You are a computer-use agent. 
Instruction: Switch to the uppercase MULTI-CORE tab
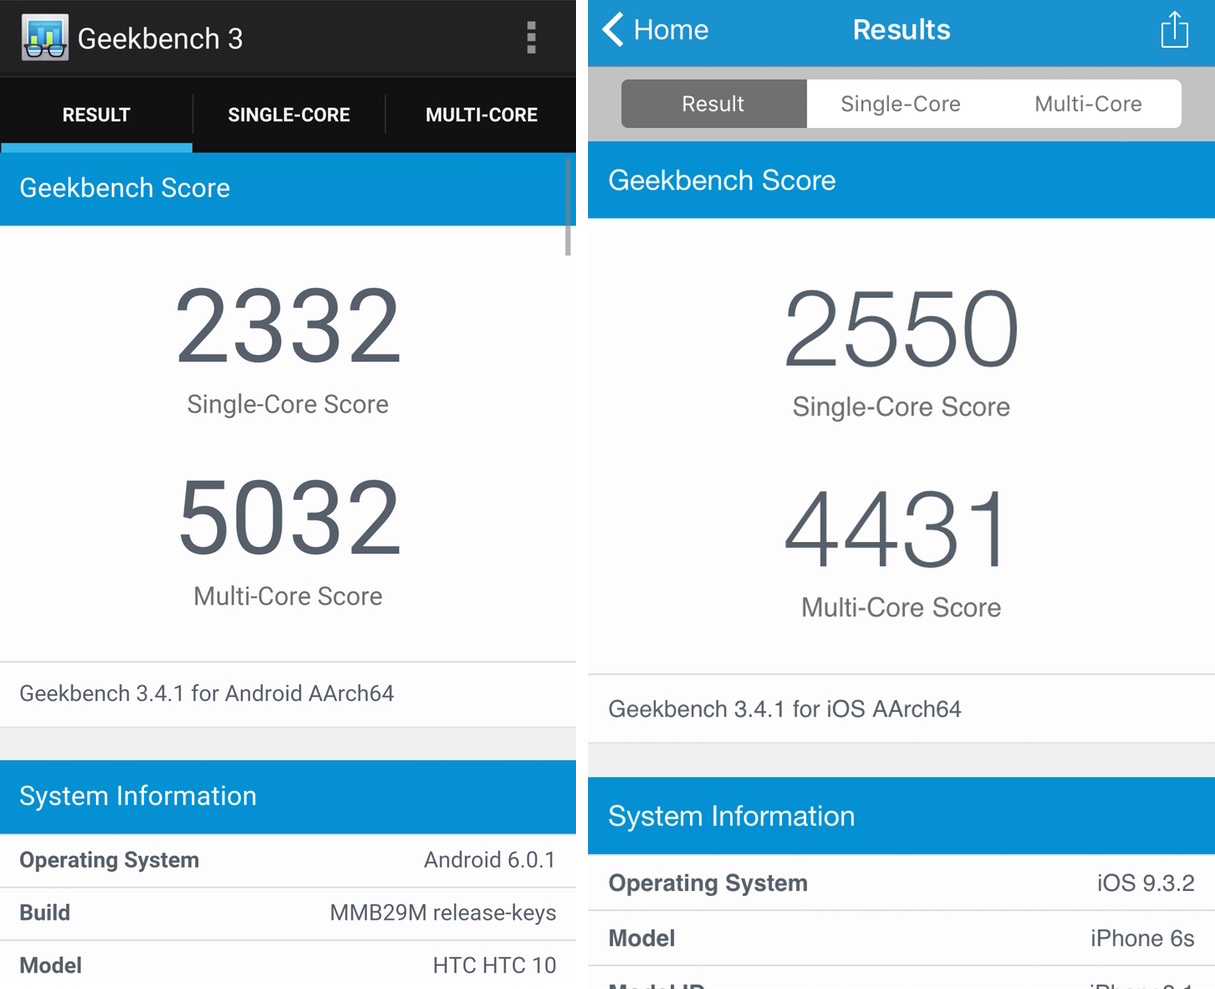[x=481, y=115]
